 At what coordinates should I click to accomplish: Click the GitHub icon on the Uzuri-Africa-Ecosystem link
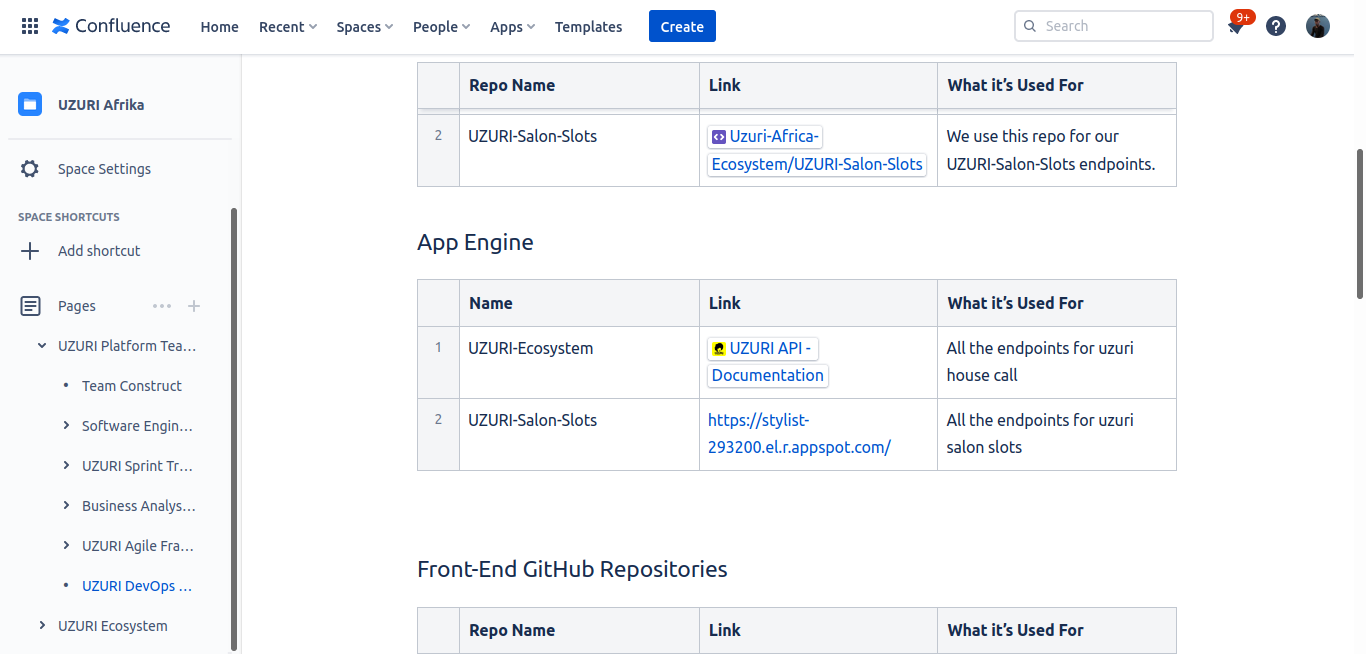717,135
